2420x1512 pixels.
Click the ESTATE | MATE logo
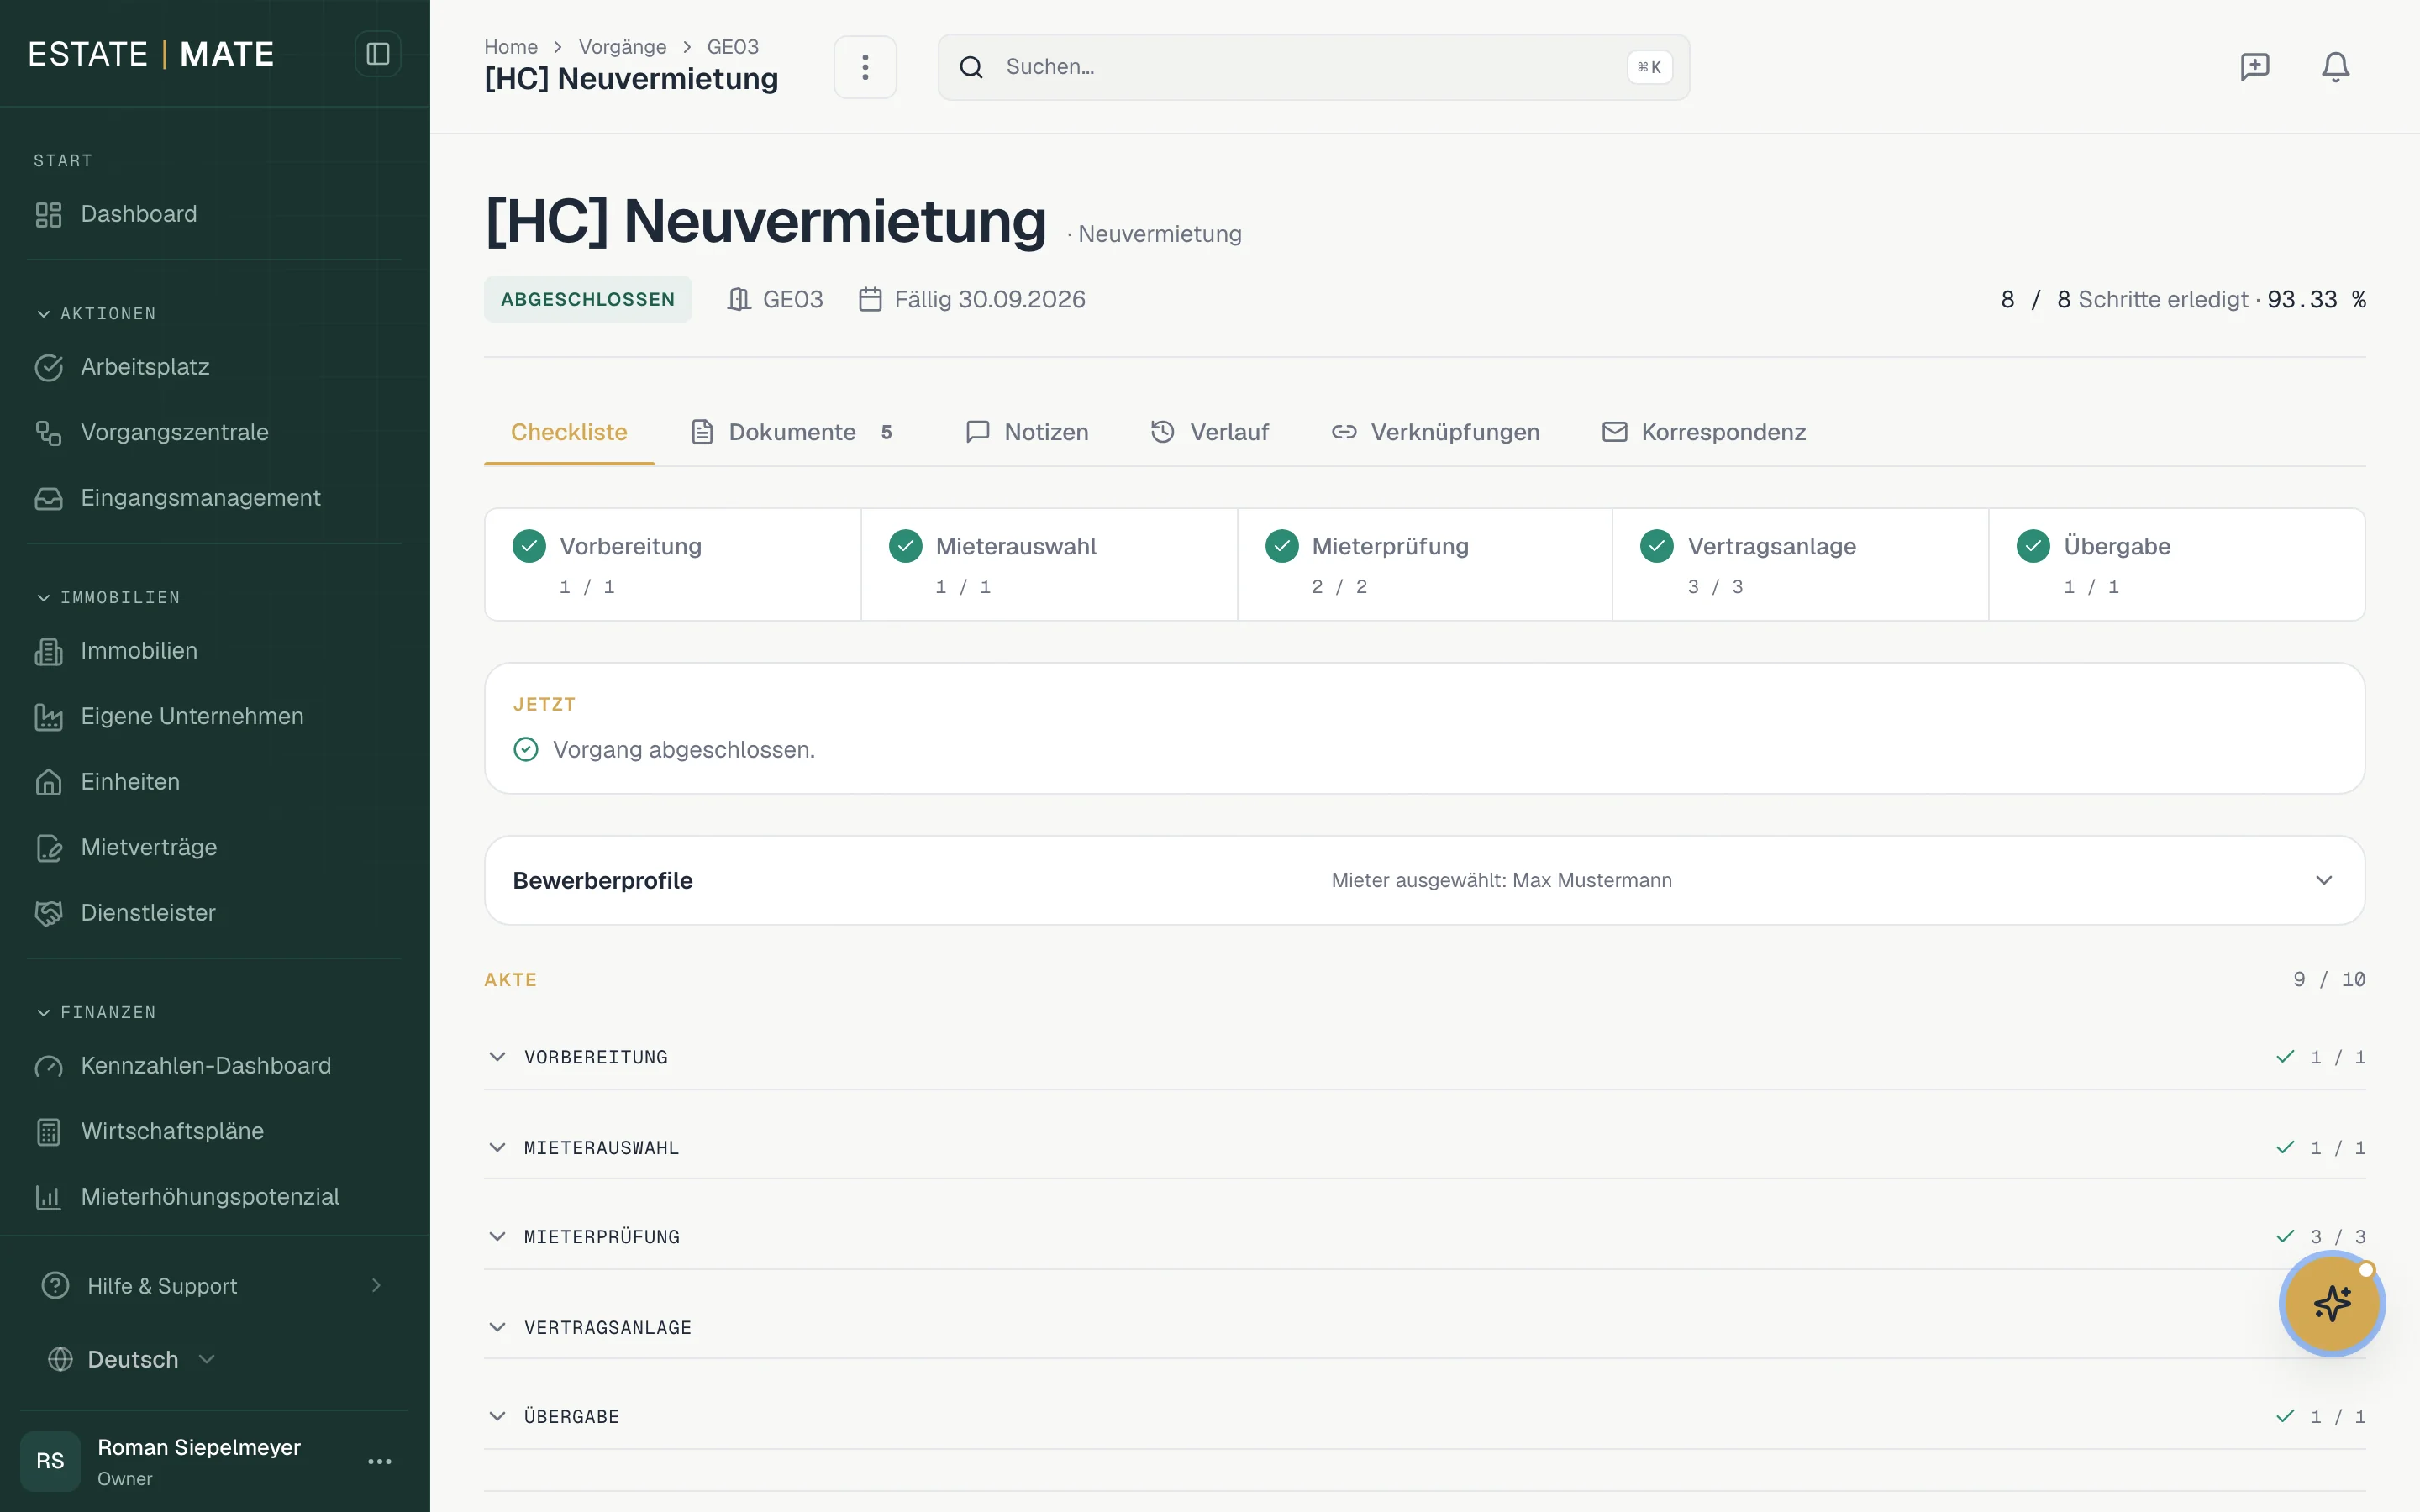(151, 54)
